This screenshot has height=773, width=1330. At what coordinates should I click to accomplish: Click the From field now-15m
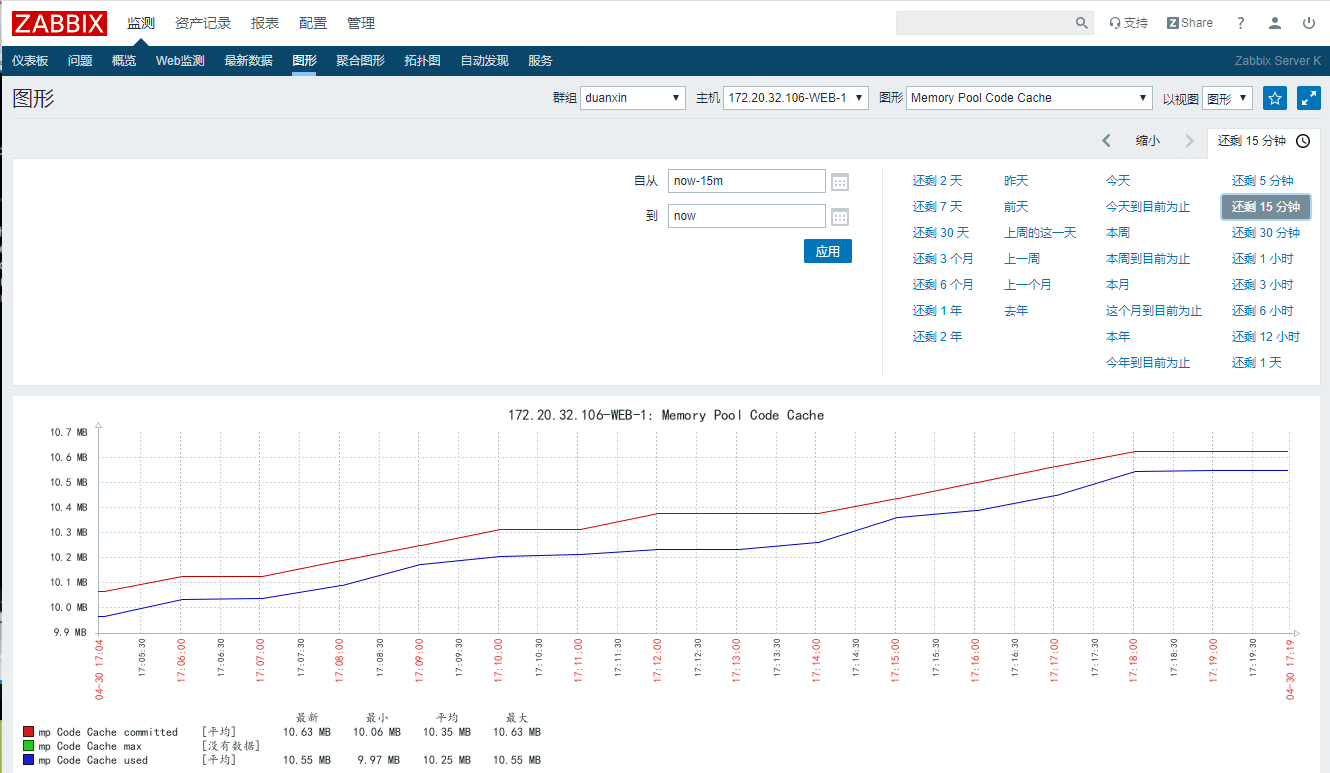pos(747,181)
